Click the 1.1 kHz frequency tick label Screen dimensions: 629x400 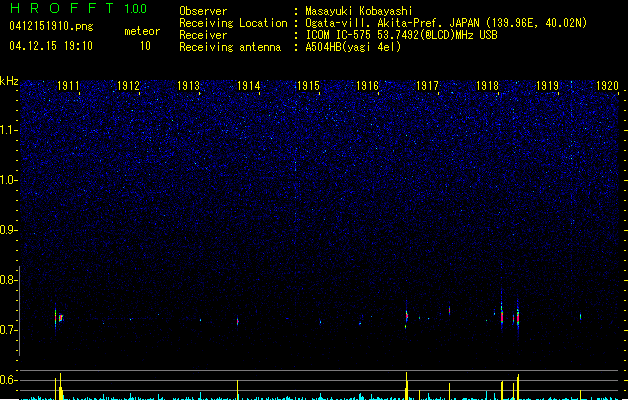click(9, 130)
